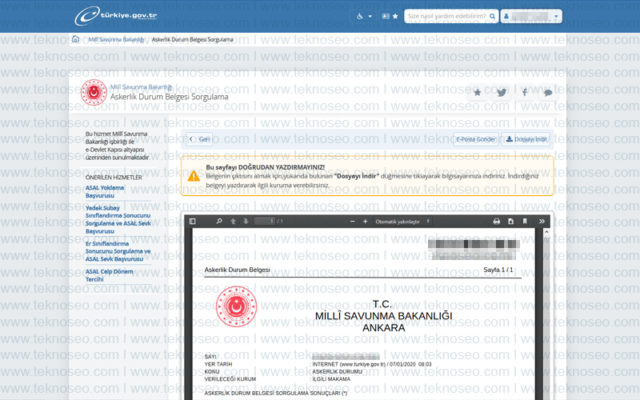
Task: Click the PDF page number field
Action: (264, 221)
